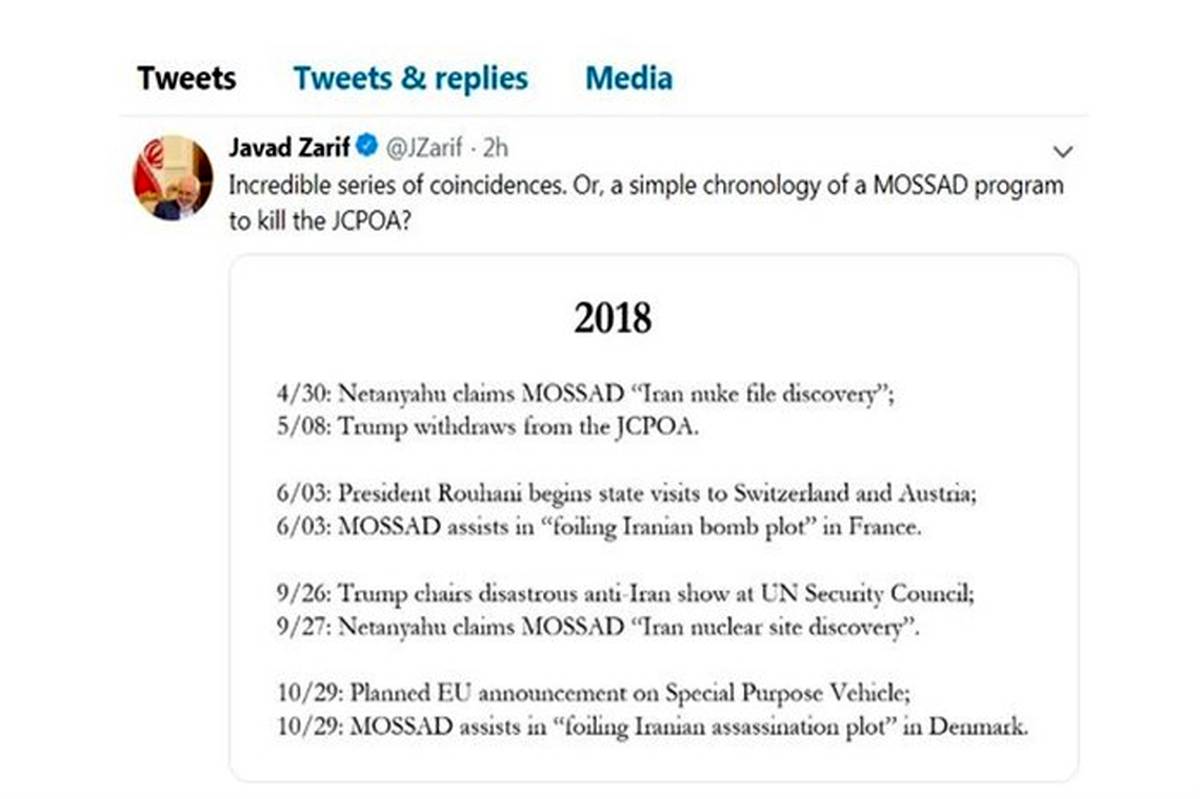
Task: Click the 2h tweet timestamp
Action: point(494,148)
